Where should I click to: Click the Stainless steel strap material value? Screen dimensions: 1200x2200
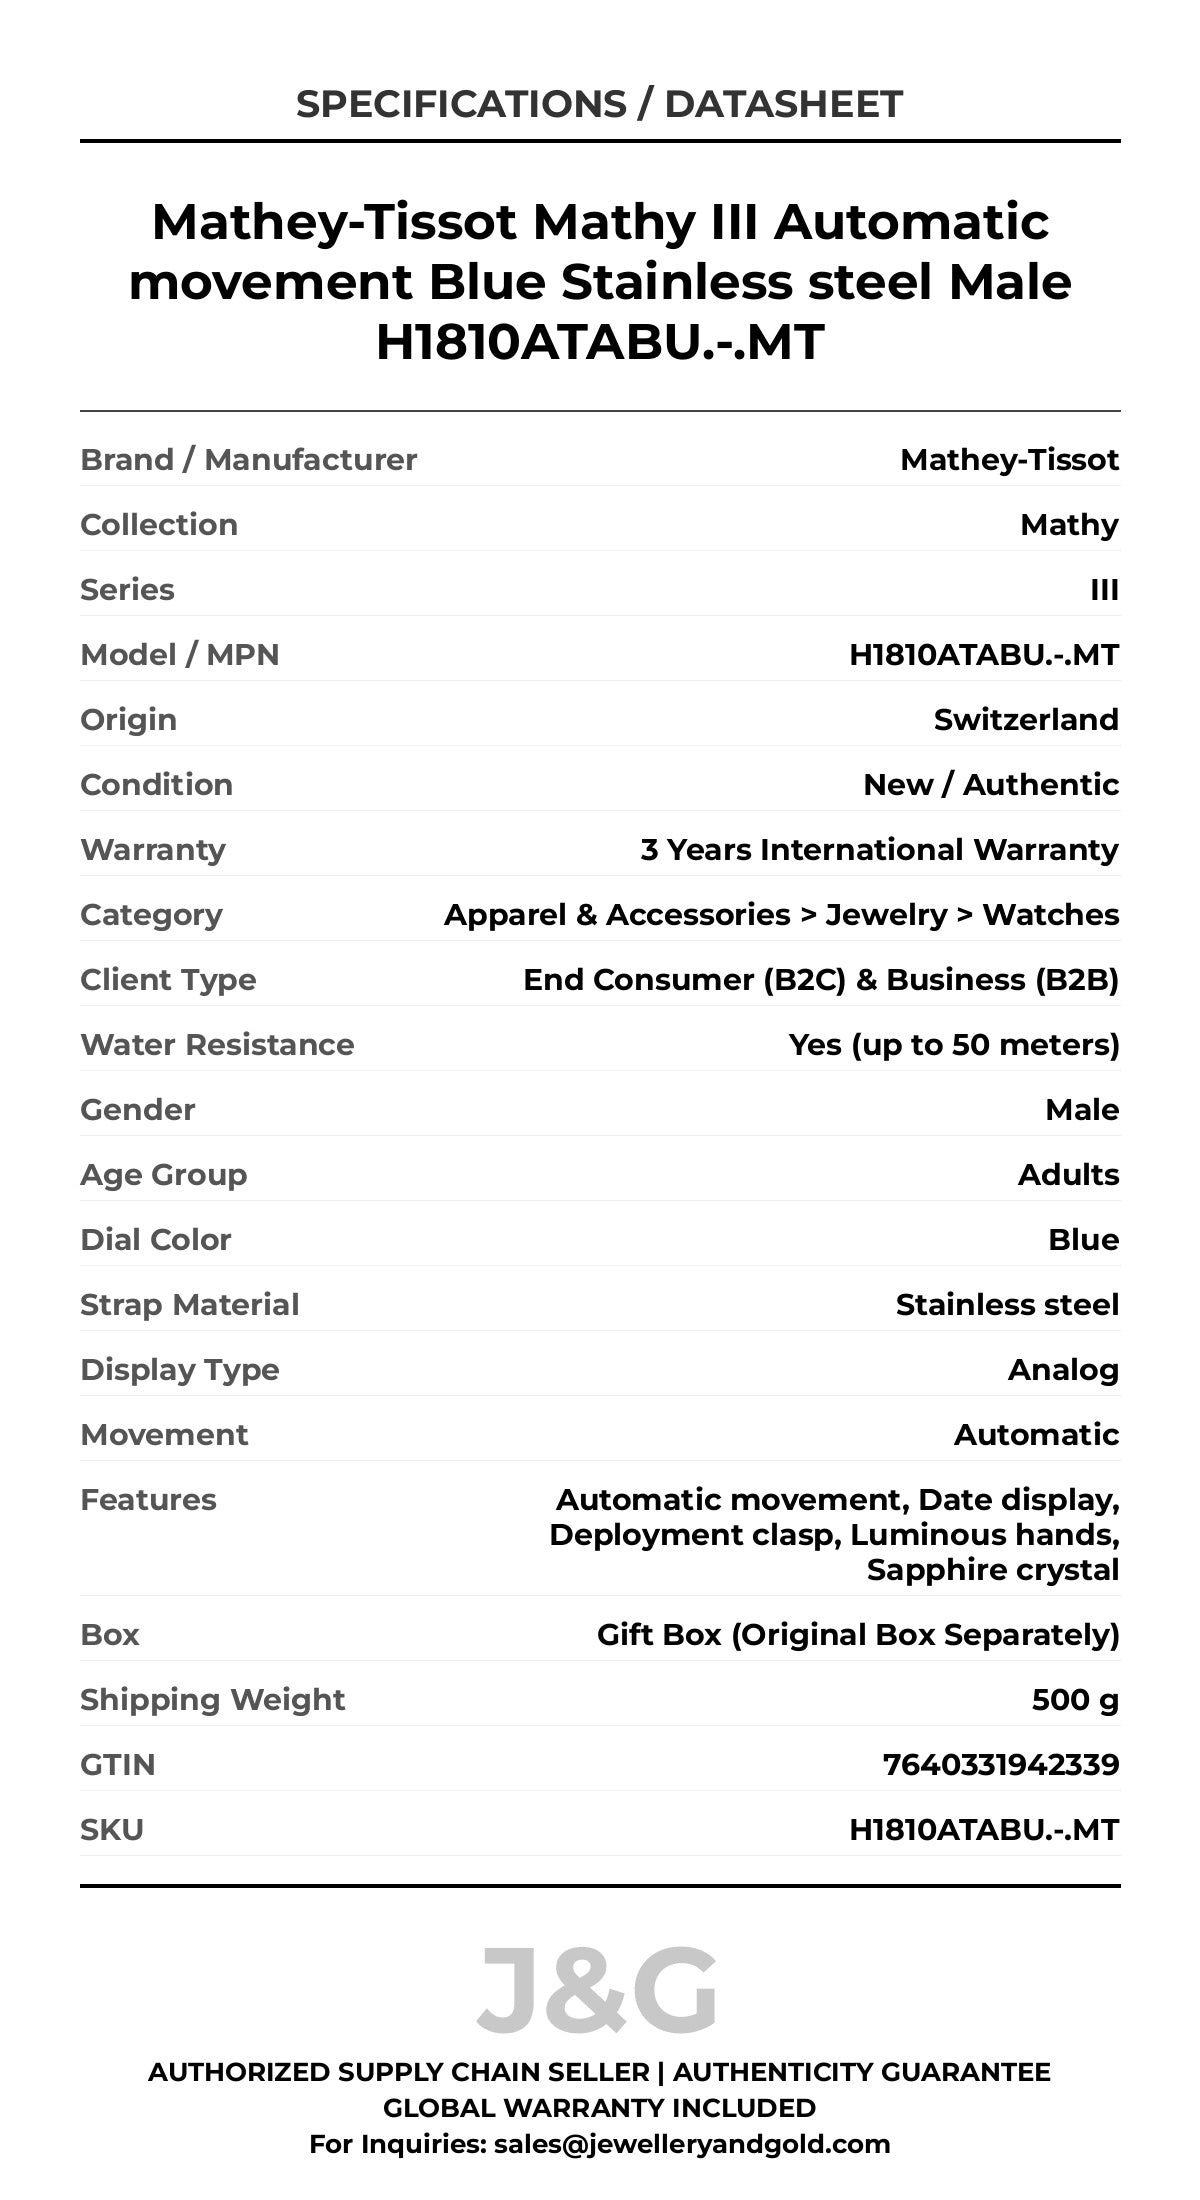(x=1007, y=1305)
